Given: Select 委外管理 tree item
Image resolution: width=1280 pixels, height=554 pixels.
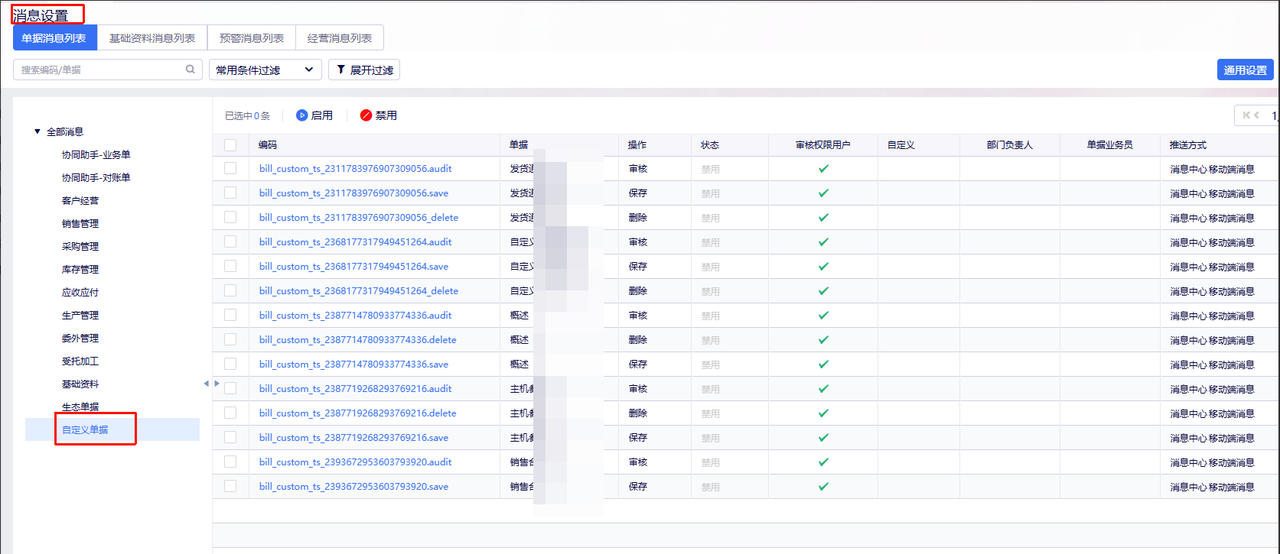Looking at the screenshot, I should point(80,339).
